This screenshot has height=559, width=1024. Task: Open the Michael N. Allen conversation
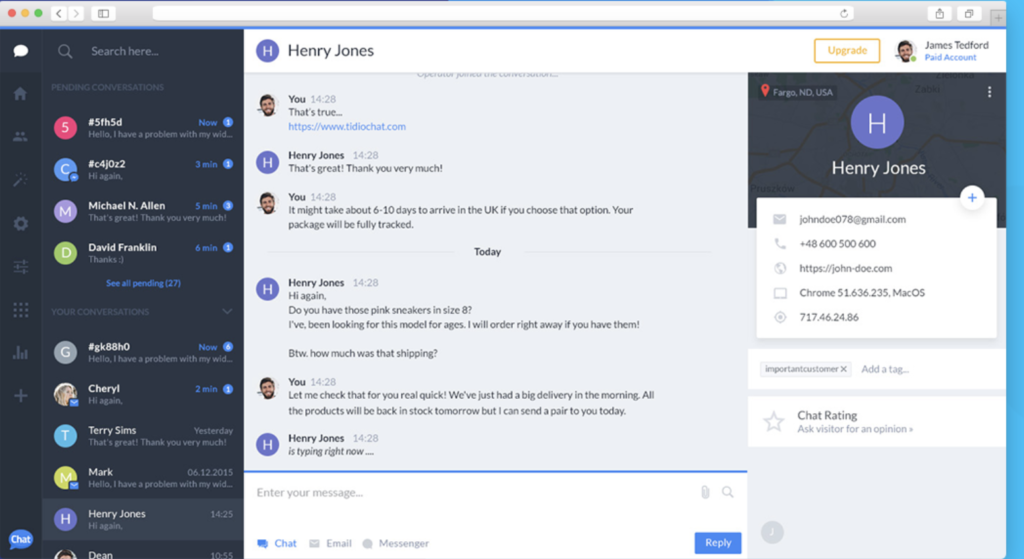pos(143,211)
